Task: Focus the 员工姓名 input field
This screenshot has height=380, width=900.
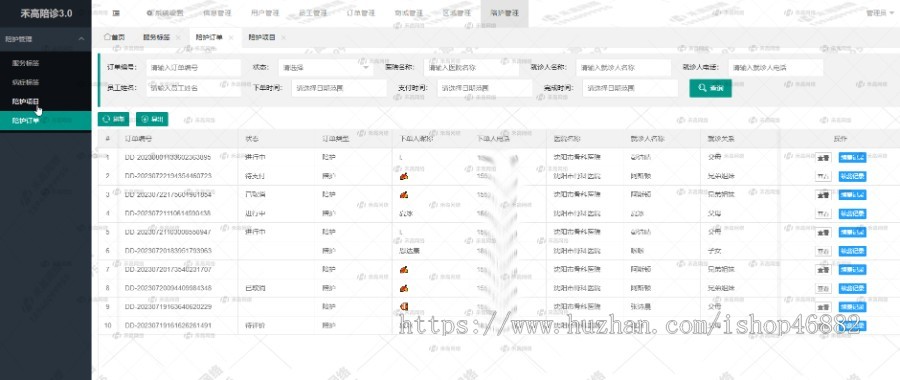Action: [x=193, y=88]
